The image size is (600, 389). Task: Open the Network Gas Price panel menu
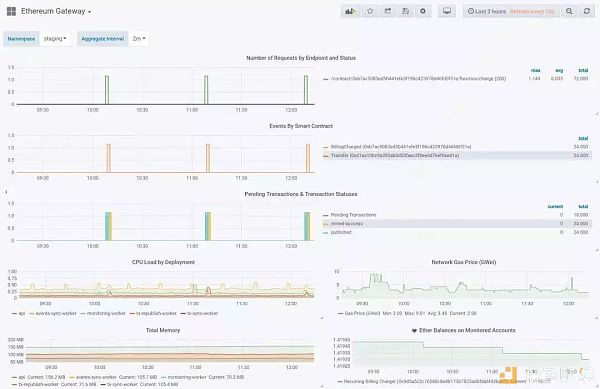tap(464, 262)
